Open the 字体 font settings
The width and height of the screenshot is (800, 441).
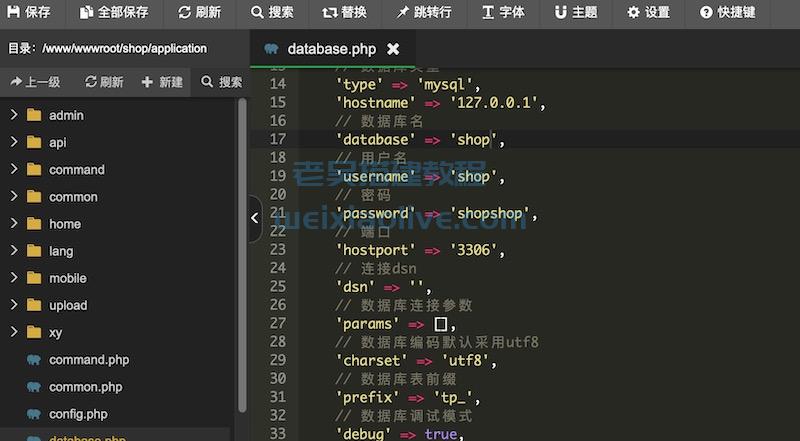504,12
